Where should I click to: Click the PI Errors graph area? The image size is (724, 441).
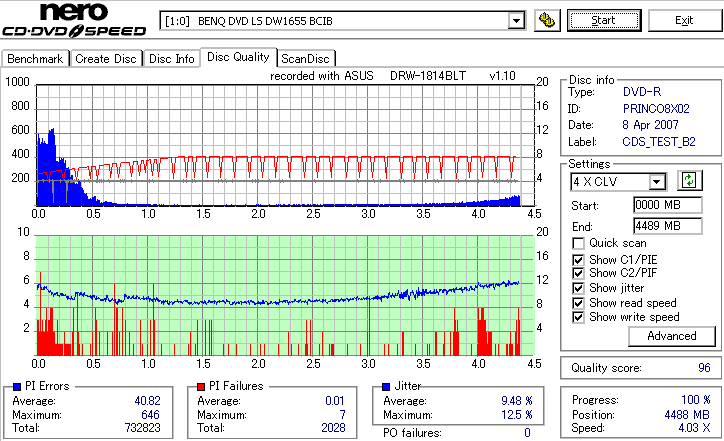(285, 145)
